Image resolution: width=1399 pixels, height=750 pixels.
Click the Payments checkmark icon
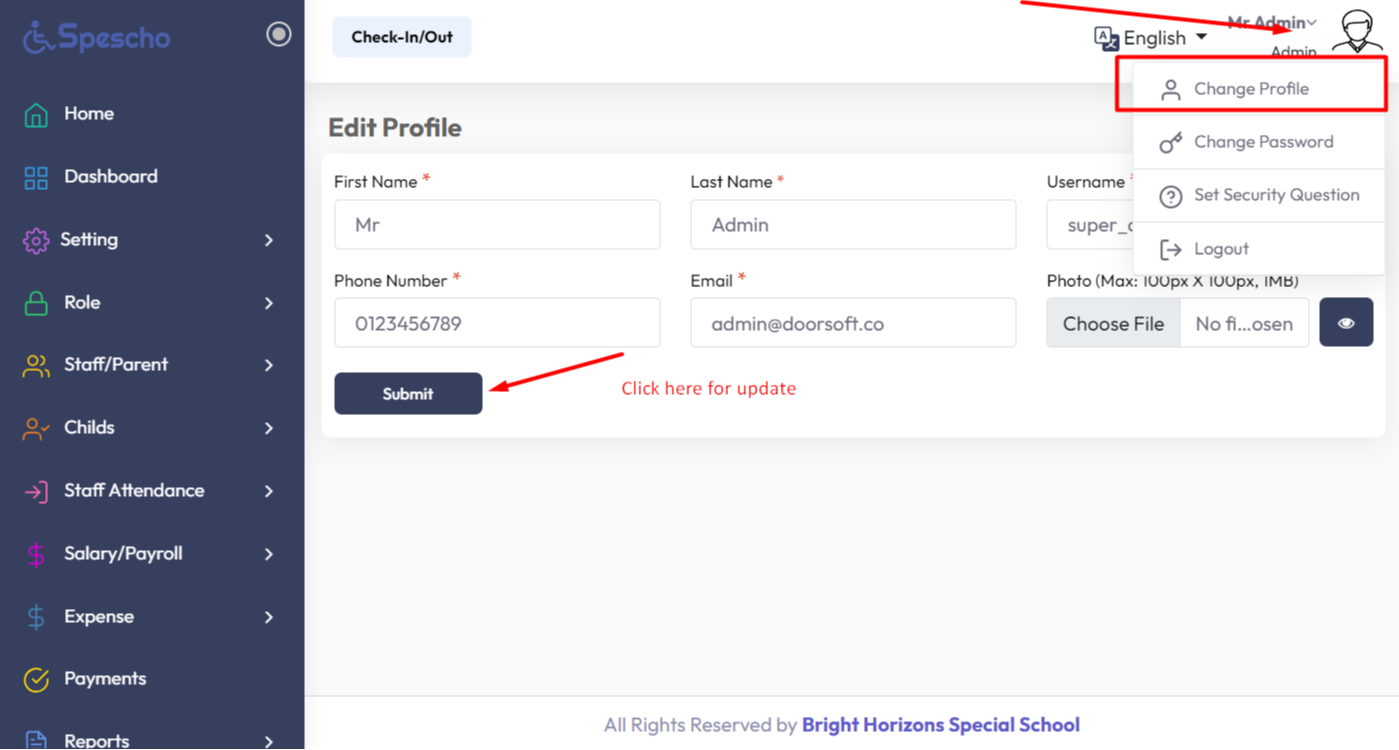(36, 680)
